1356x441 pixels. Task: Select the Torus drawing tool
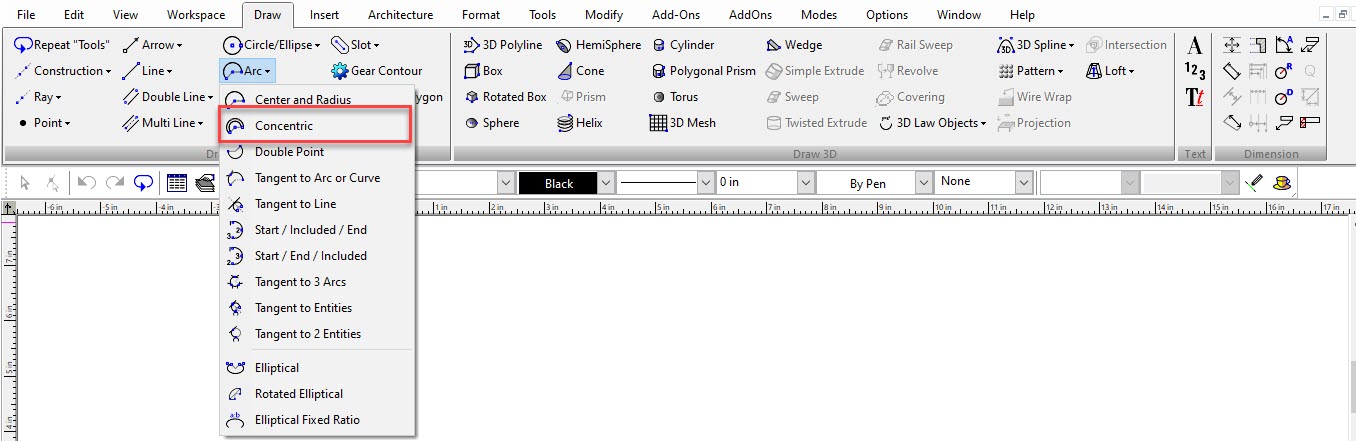tap(674, 97)
